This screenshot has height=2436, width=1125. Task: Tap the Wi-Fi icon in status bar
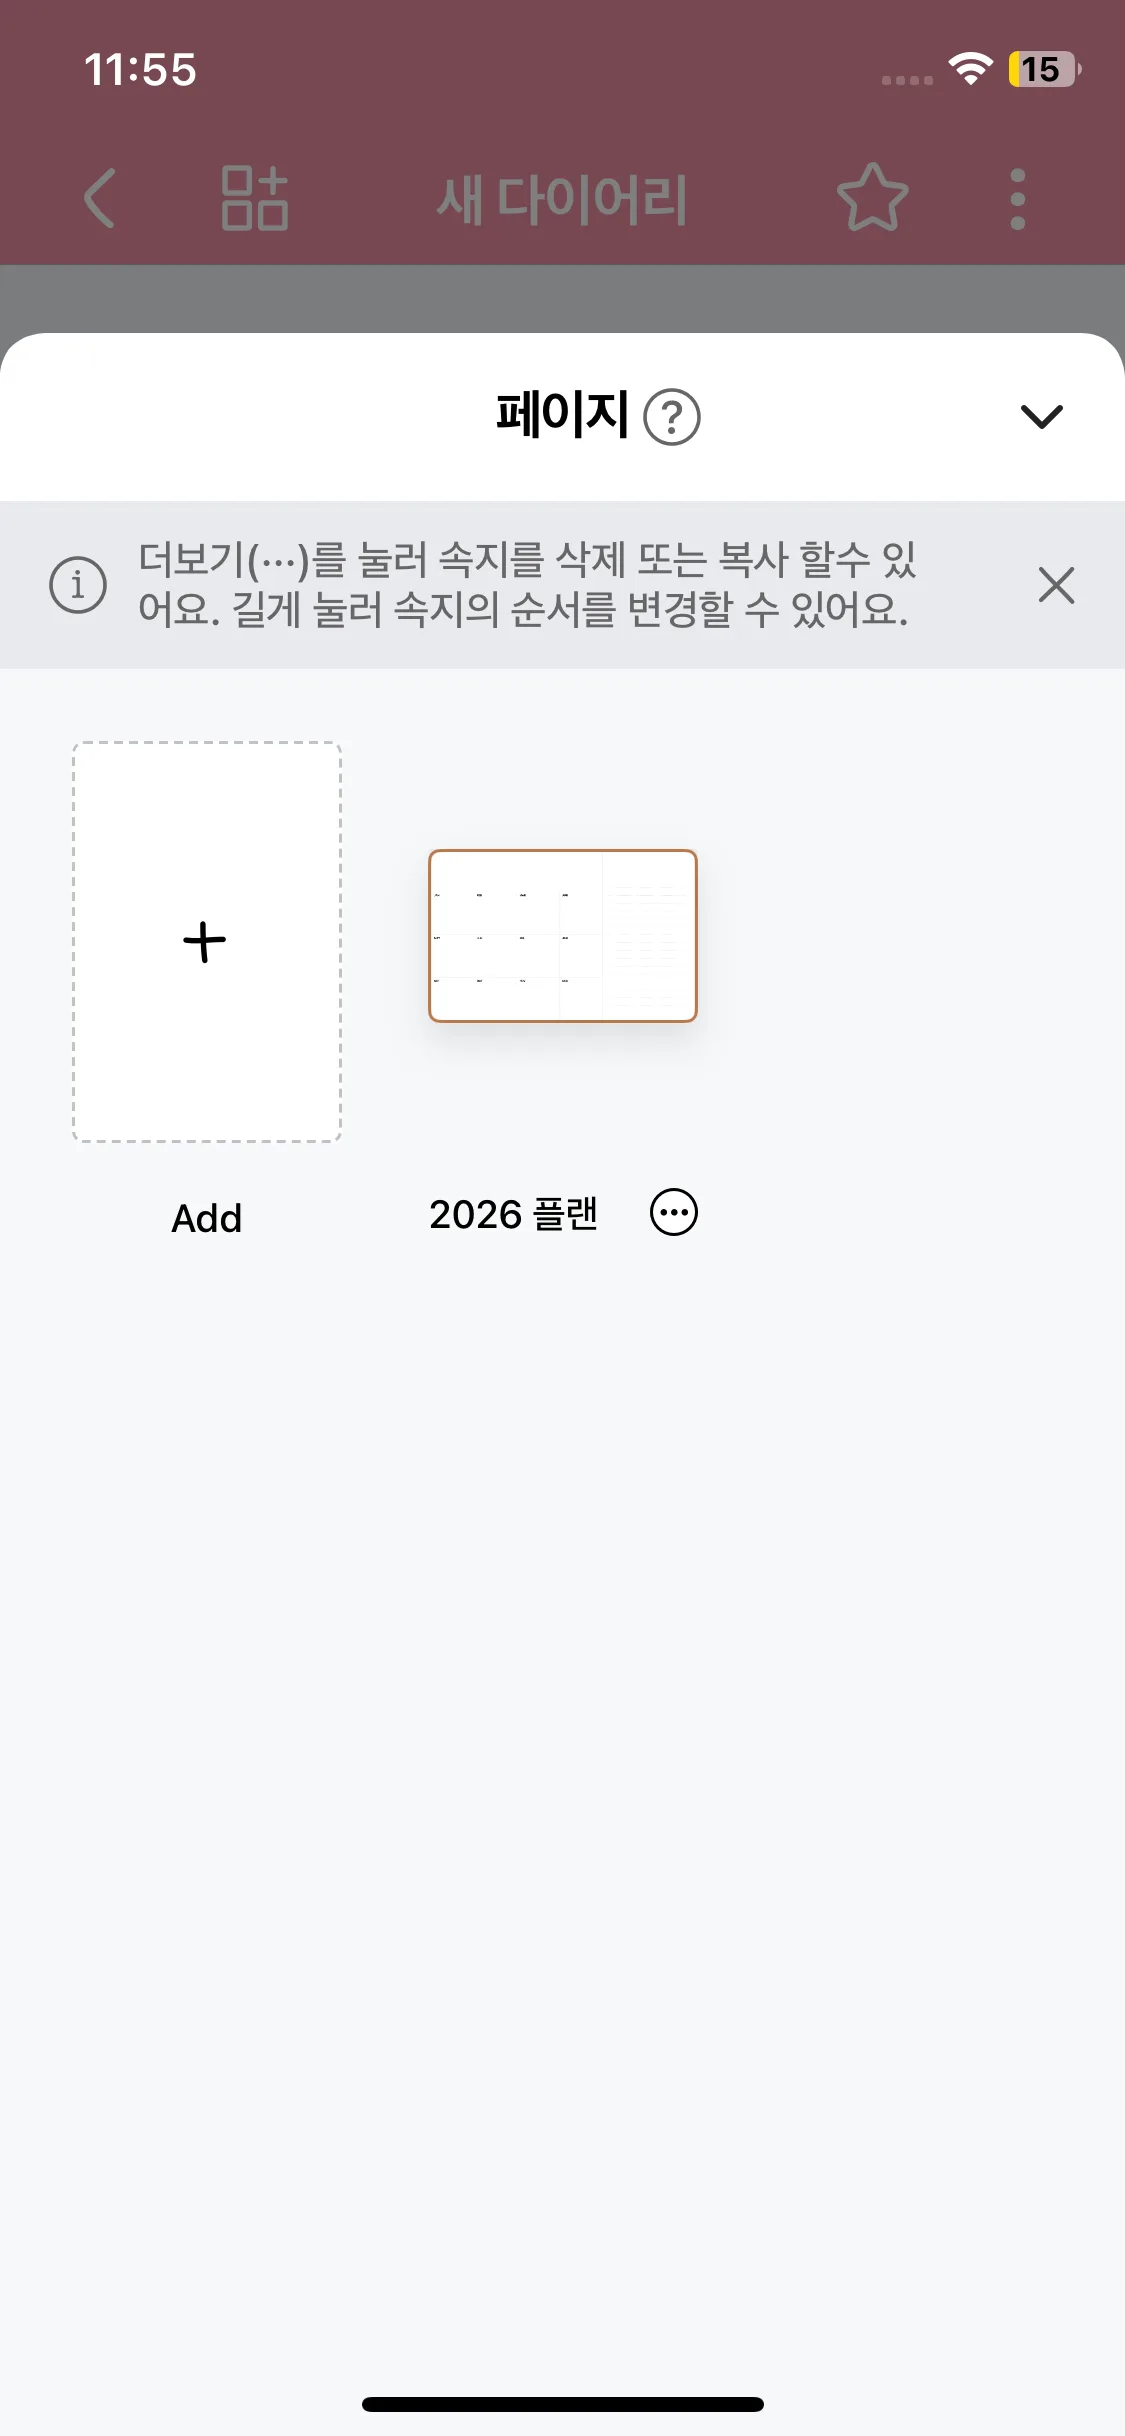coord(969,68)
